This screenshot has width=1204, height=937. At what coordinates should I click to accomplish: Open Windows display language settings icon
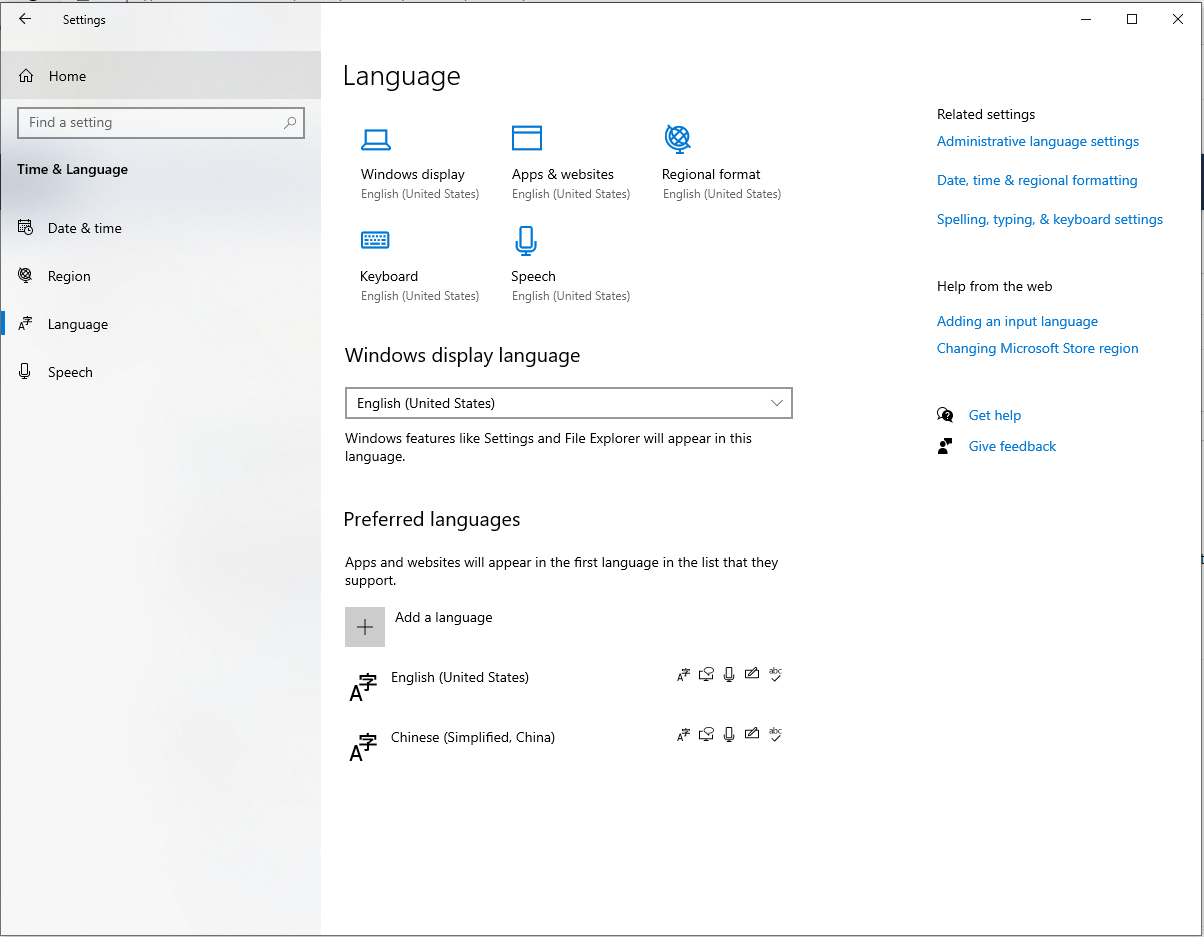pyautogui.click(x=375, y=140)
